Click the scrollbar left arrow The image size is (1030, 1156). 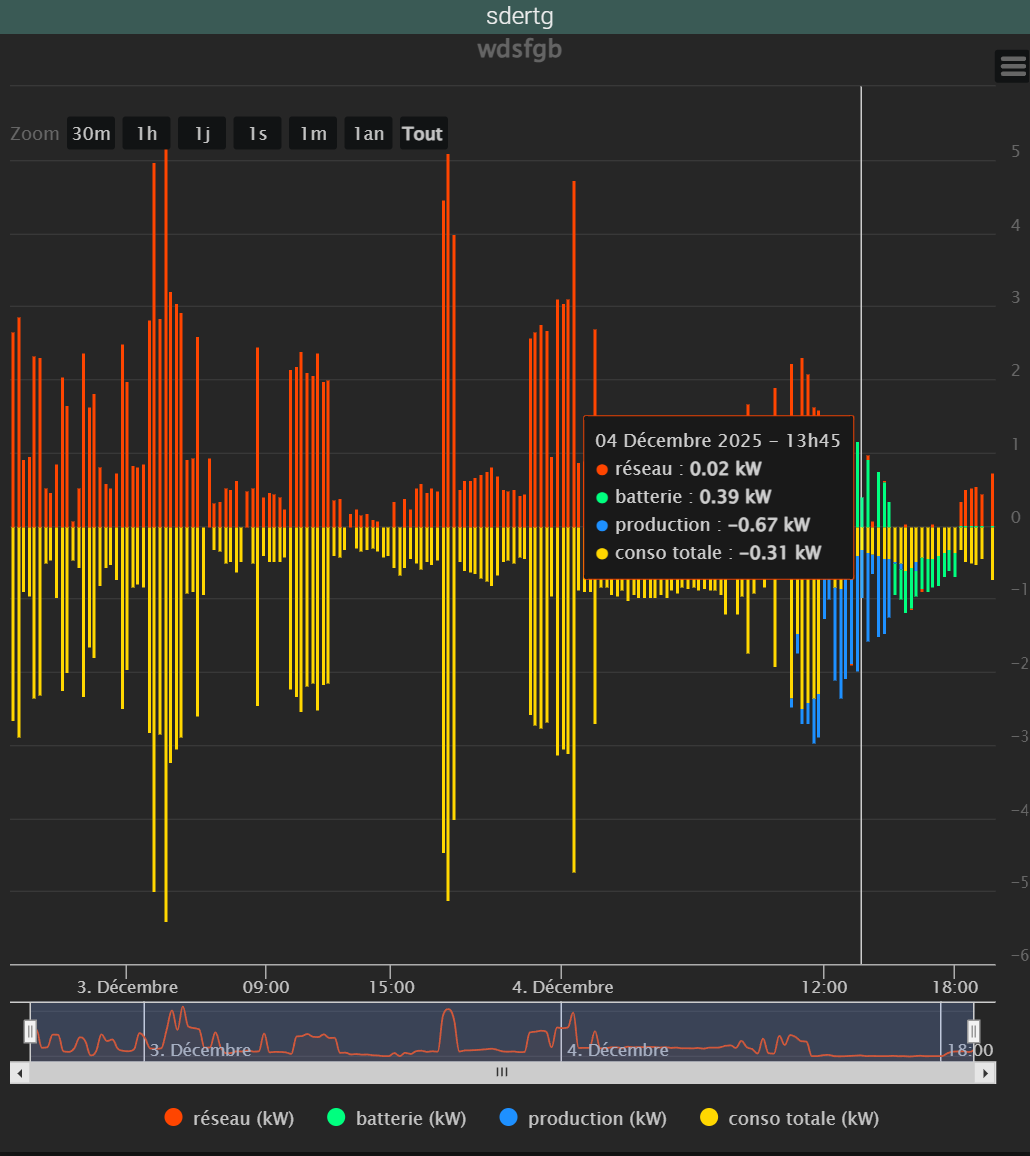point(19,1073)
